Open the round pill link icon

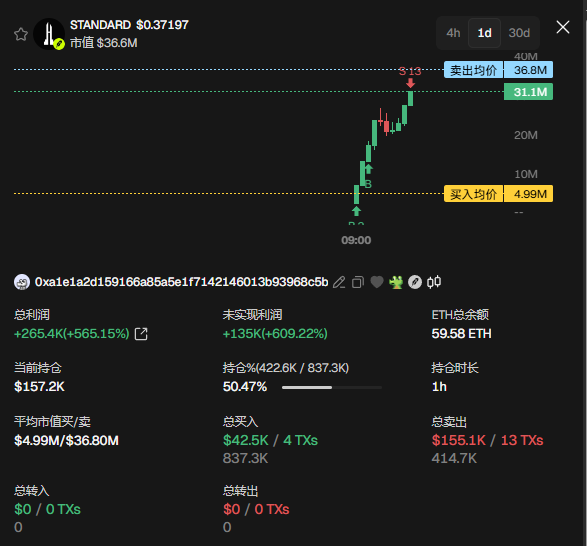click(415, 282)
